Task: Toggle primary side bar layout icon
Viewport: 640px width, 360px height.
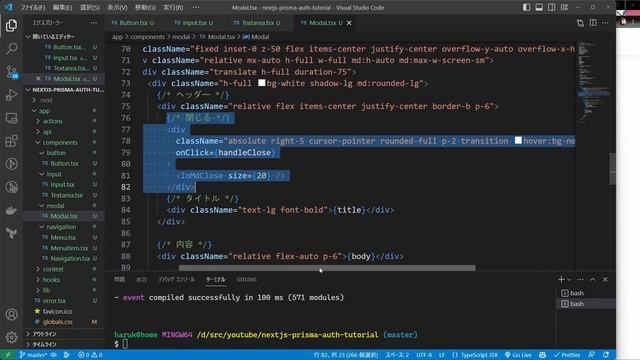Action: (x=527, y=7)
